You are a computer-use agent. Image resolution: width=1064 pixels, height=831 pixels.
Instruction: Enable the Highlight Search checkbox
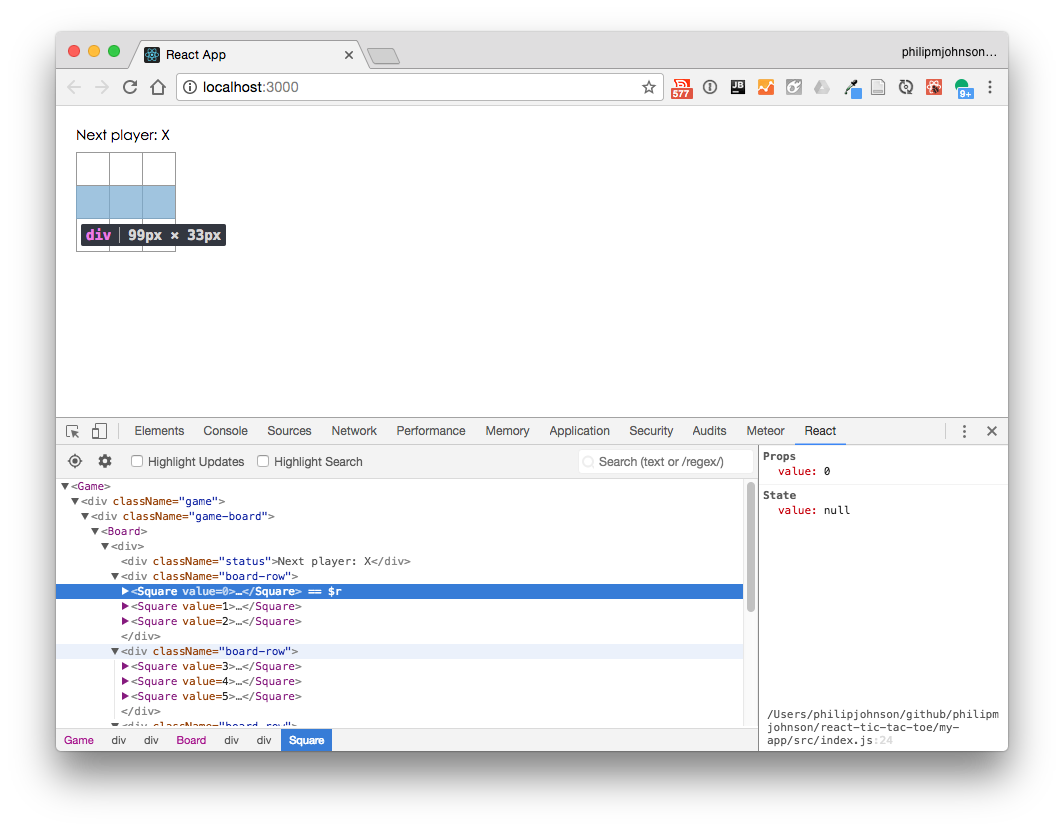point(264,461)
